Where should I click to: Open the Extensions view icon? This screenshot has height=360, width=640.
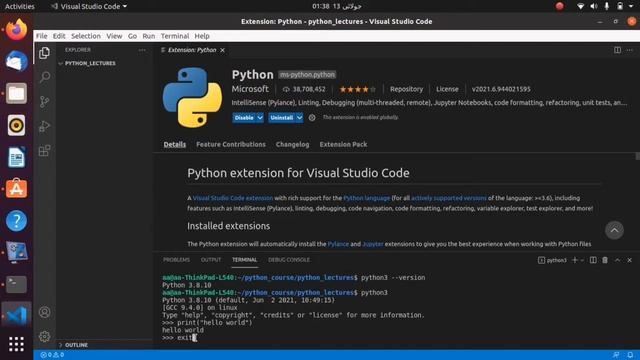tap(44, 151)
